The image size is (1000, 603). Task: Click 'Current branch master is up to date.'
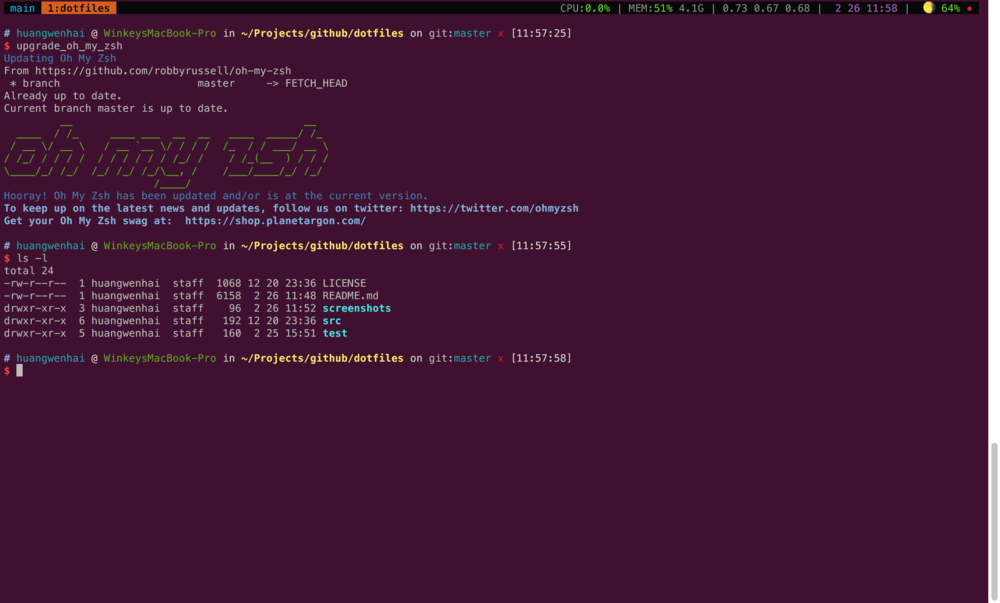coord(116,108)
